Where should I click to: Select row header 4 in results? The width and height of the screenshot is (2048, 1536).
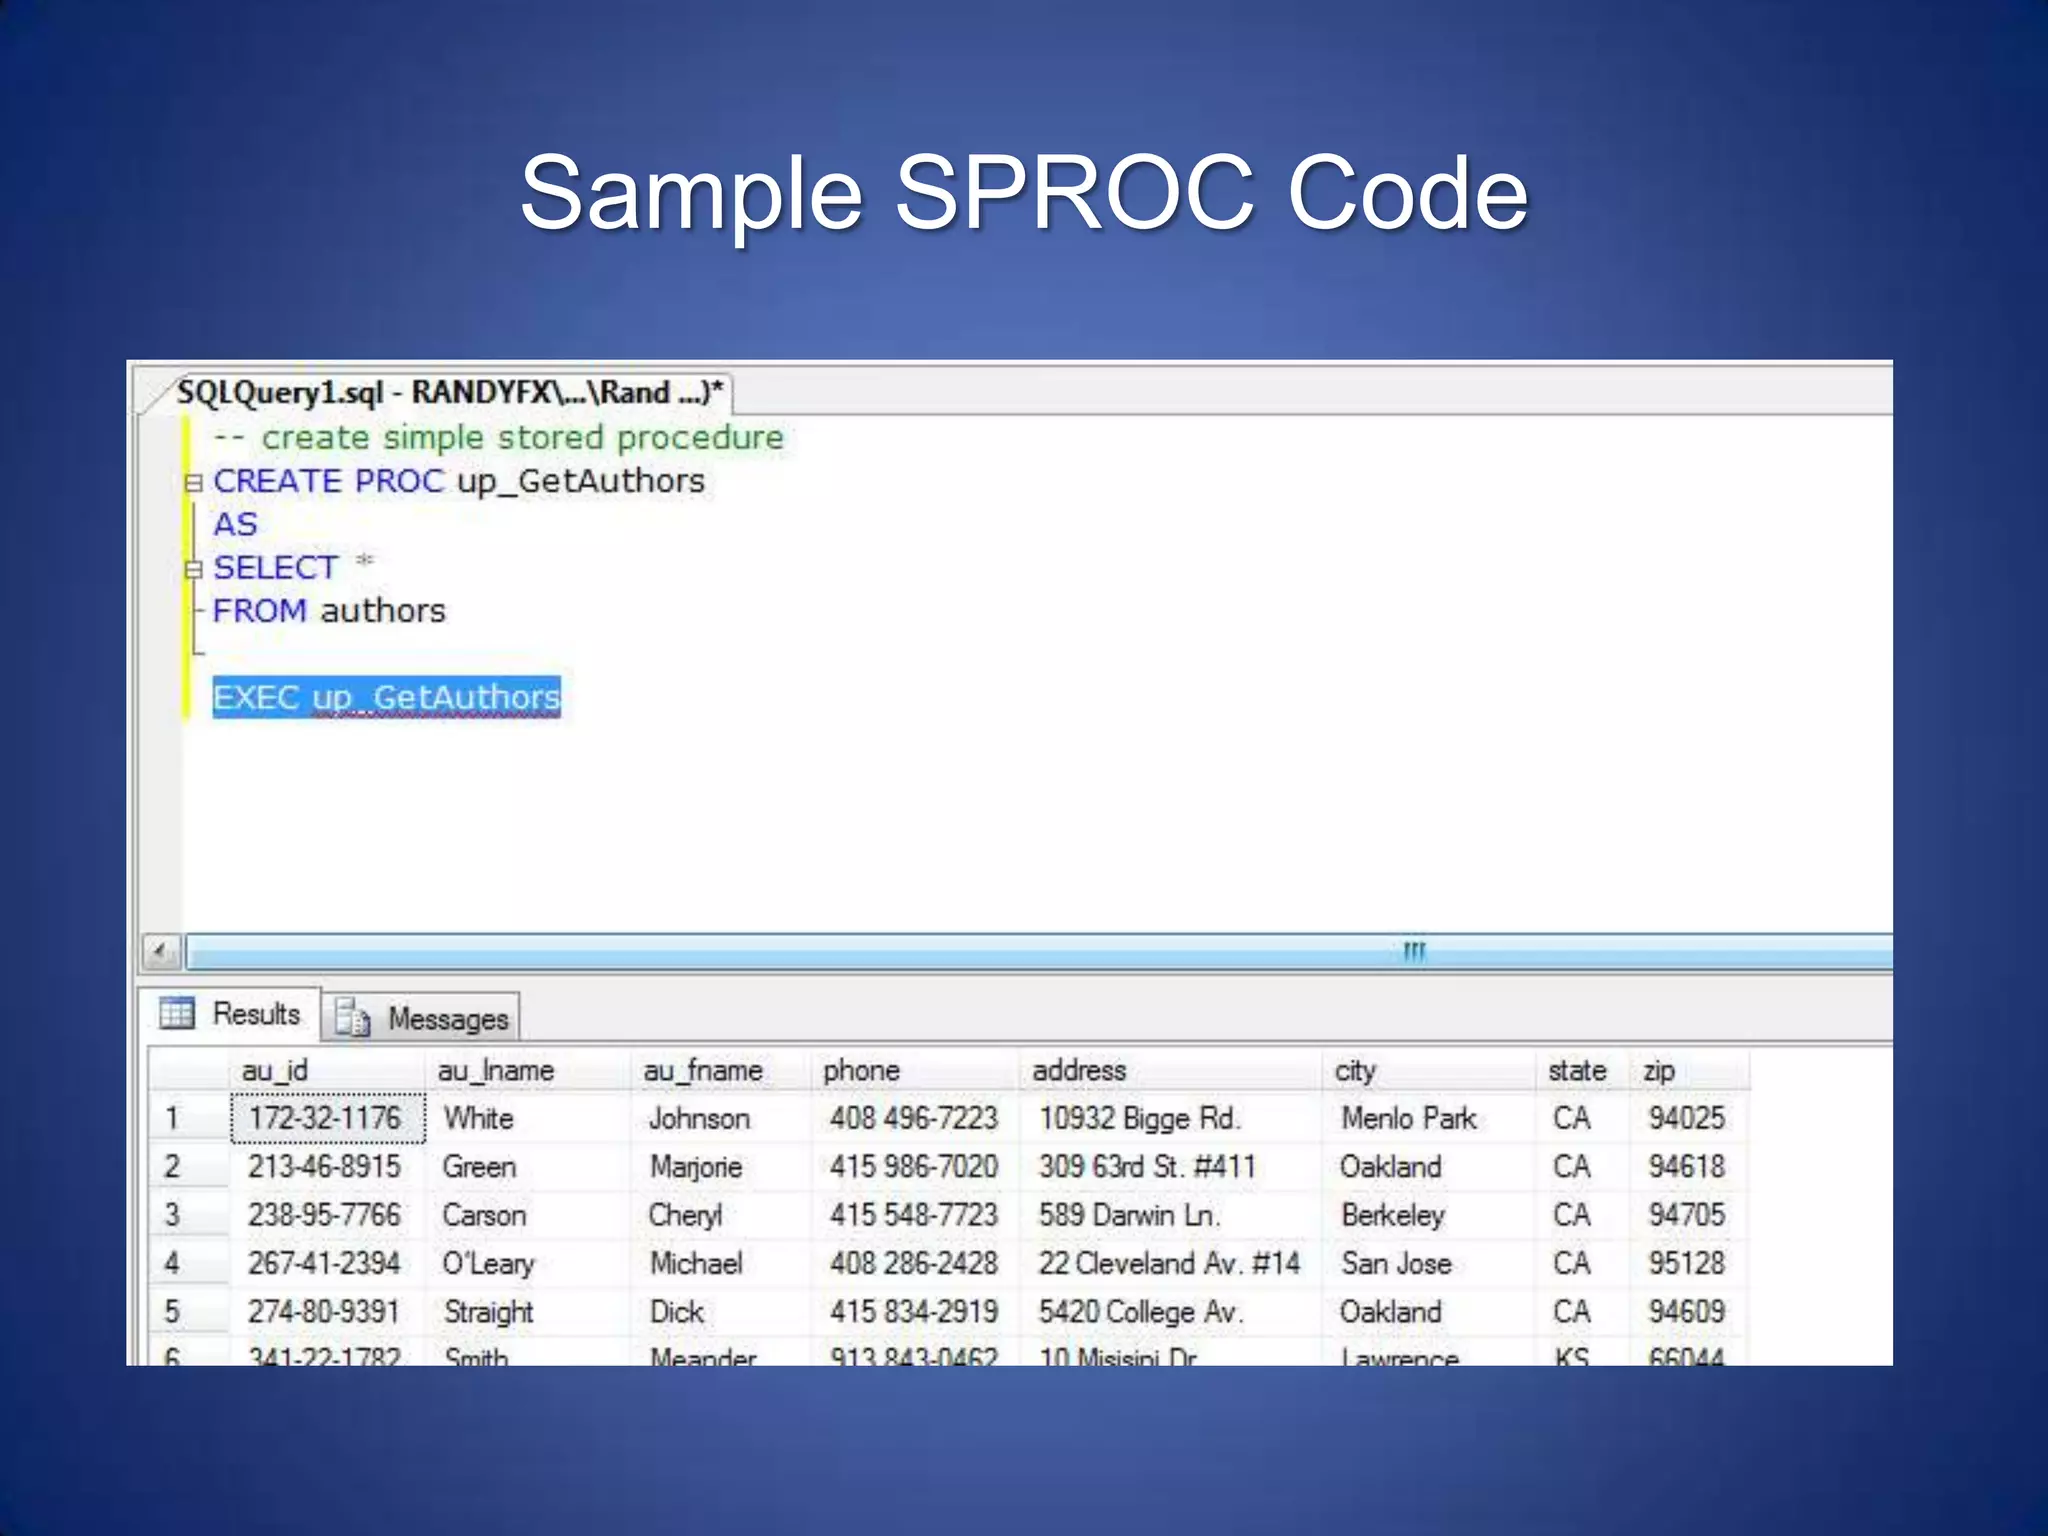click(189, 1263)
